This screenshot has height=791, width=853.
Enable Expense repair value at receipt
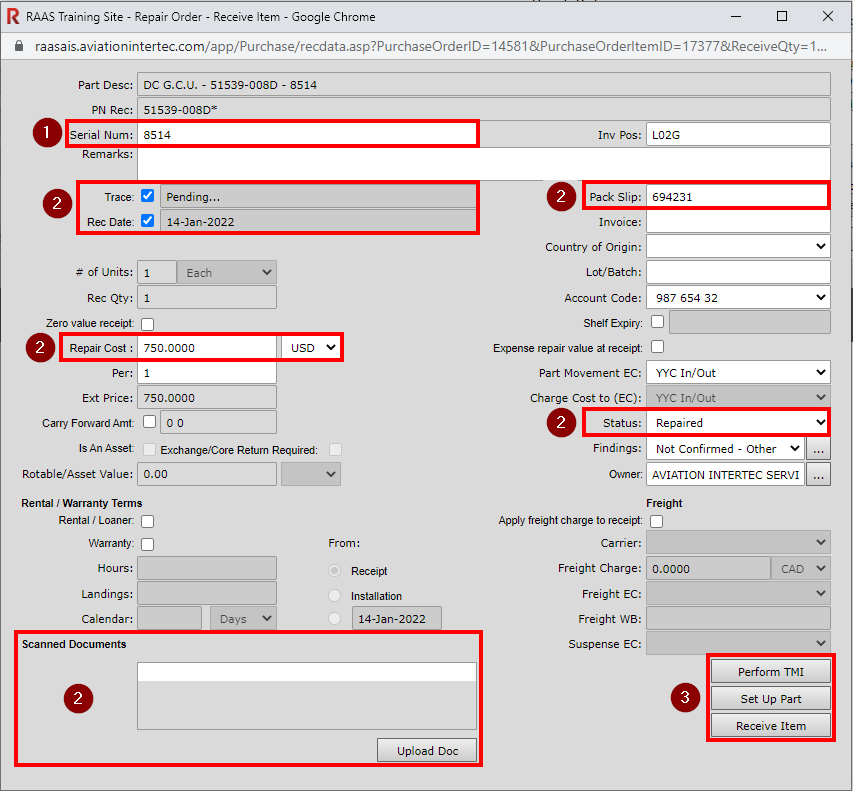point(657,347)
